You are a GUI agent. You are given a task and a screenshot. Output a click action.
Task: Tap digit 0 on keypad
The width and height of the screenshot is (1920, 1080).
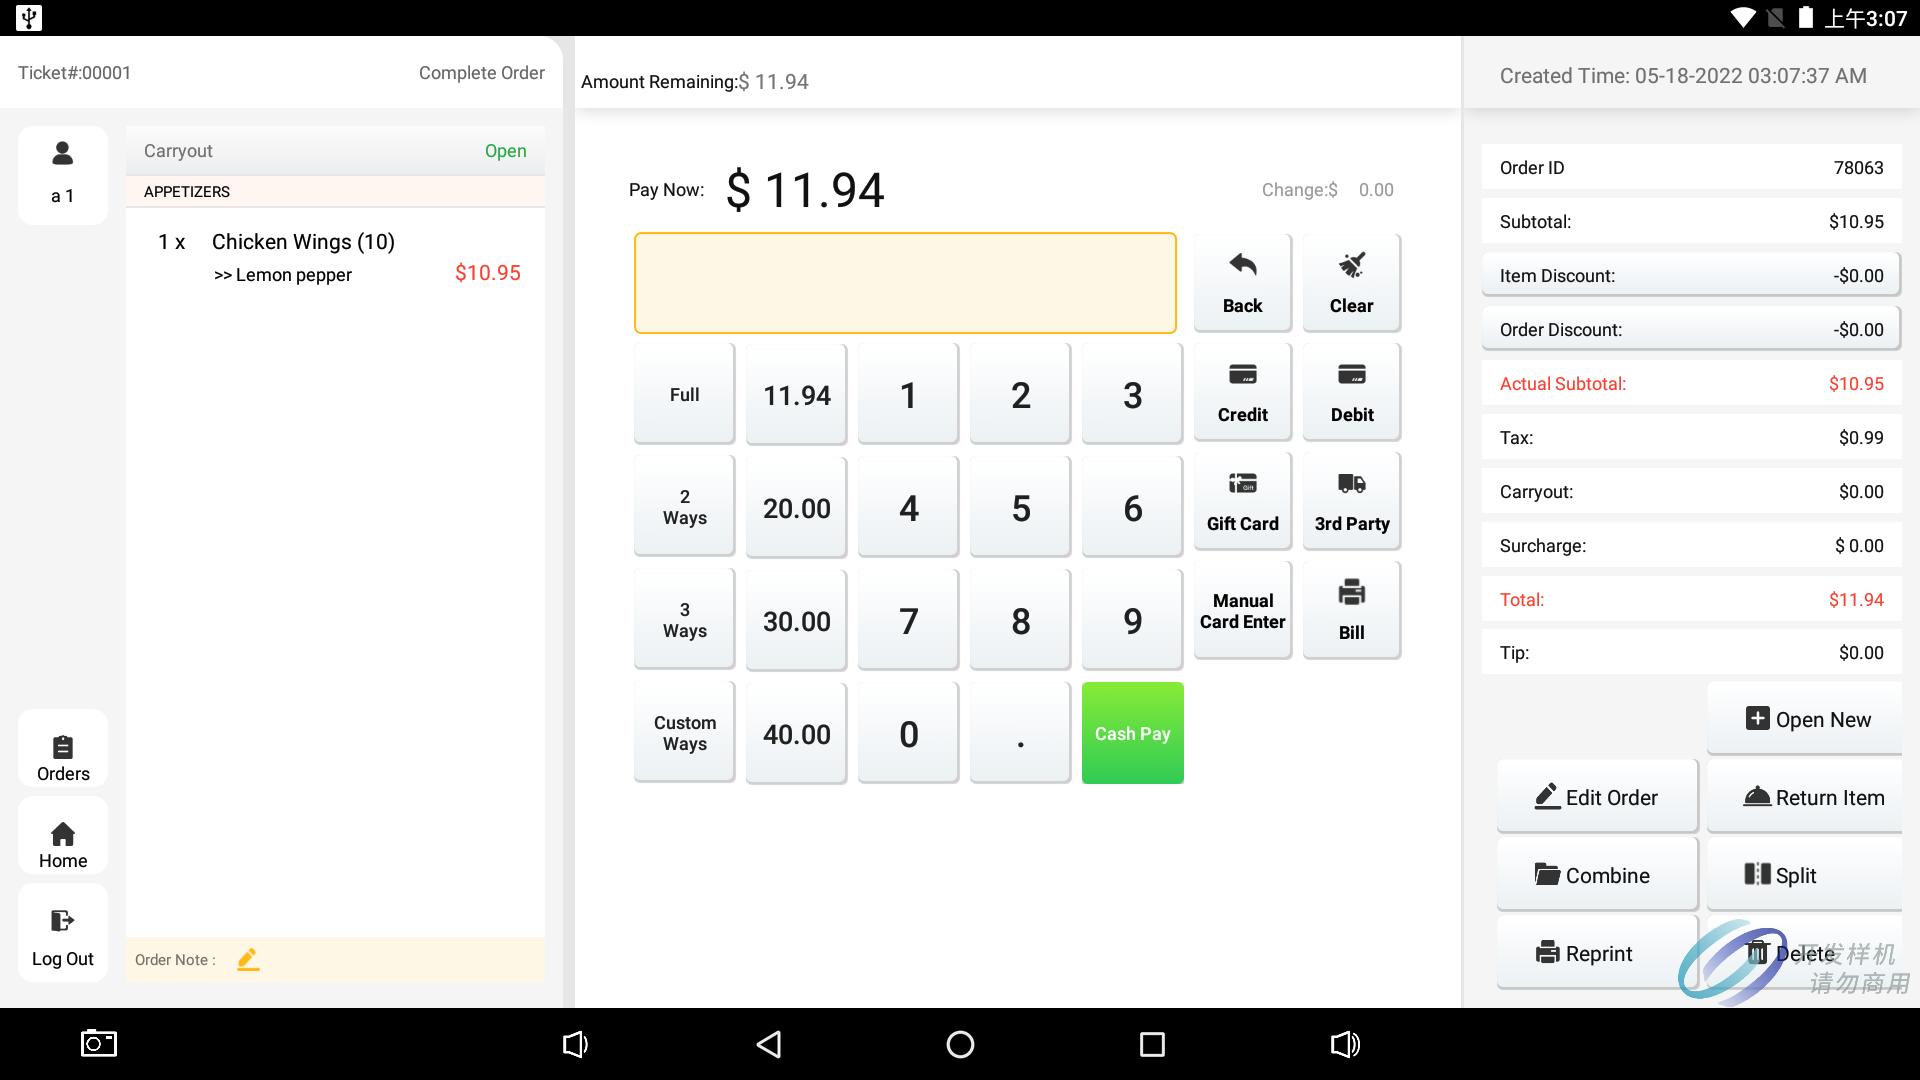pos(908,733)
